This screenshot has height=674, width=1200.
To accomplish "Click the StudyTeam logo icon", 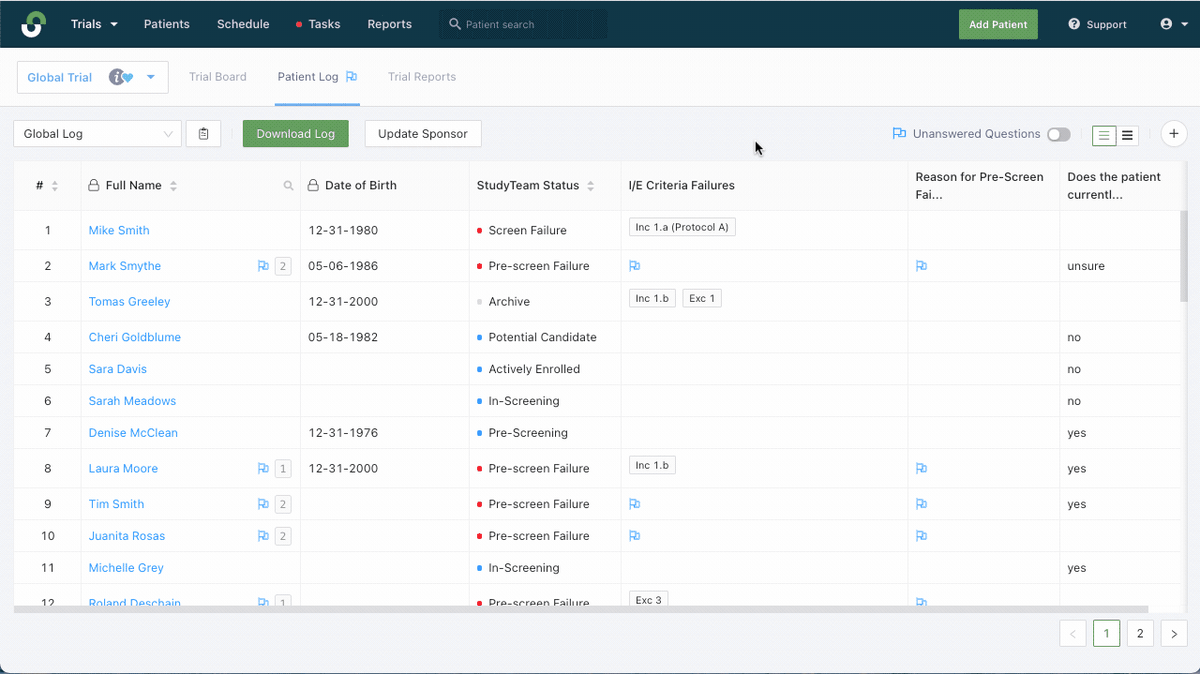I will pyautogui.click(x=33, y=24).
